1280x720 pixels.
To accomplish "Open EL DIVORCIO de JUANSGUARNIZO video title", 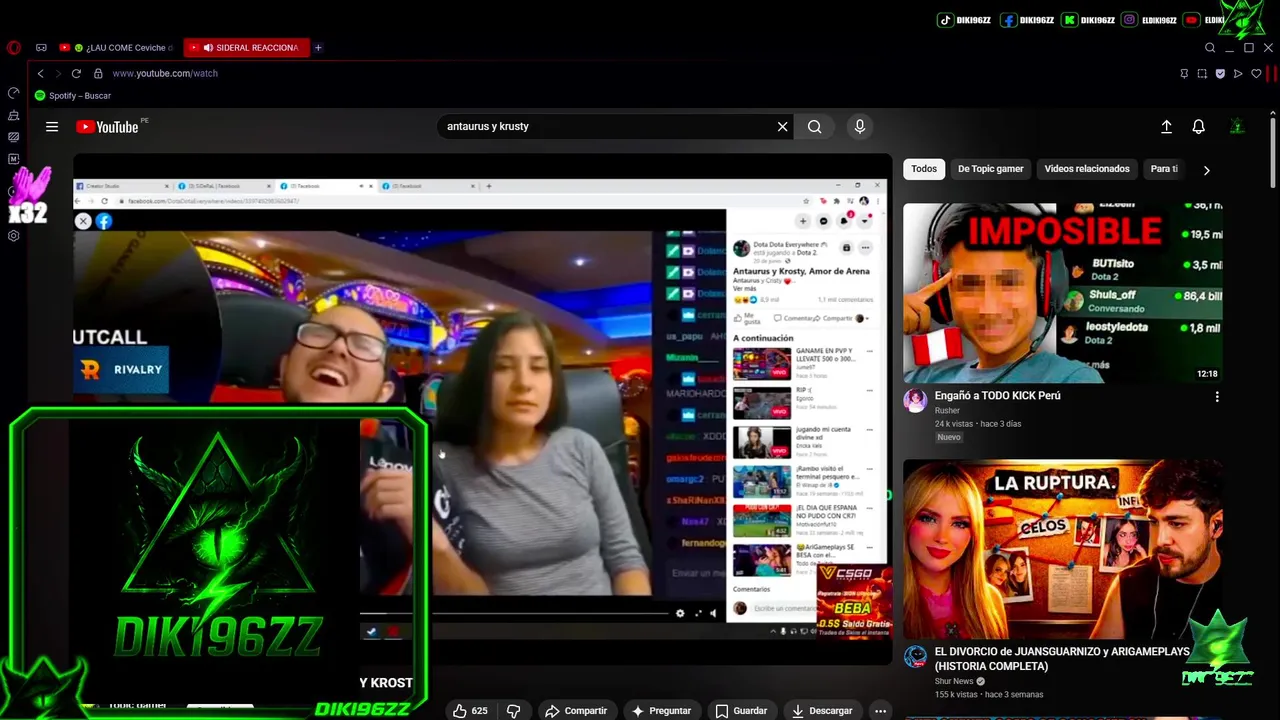I will point(1062,659).
